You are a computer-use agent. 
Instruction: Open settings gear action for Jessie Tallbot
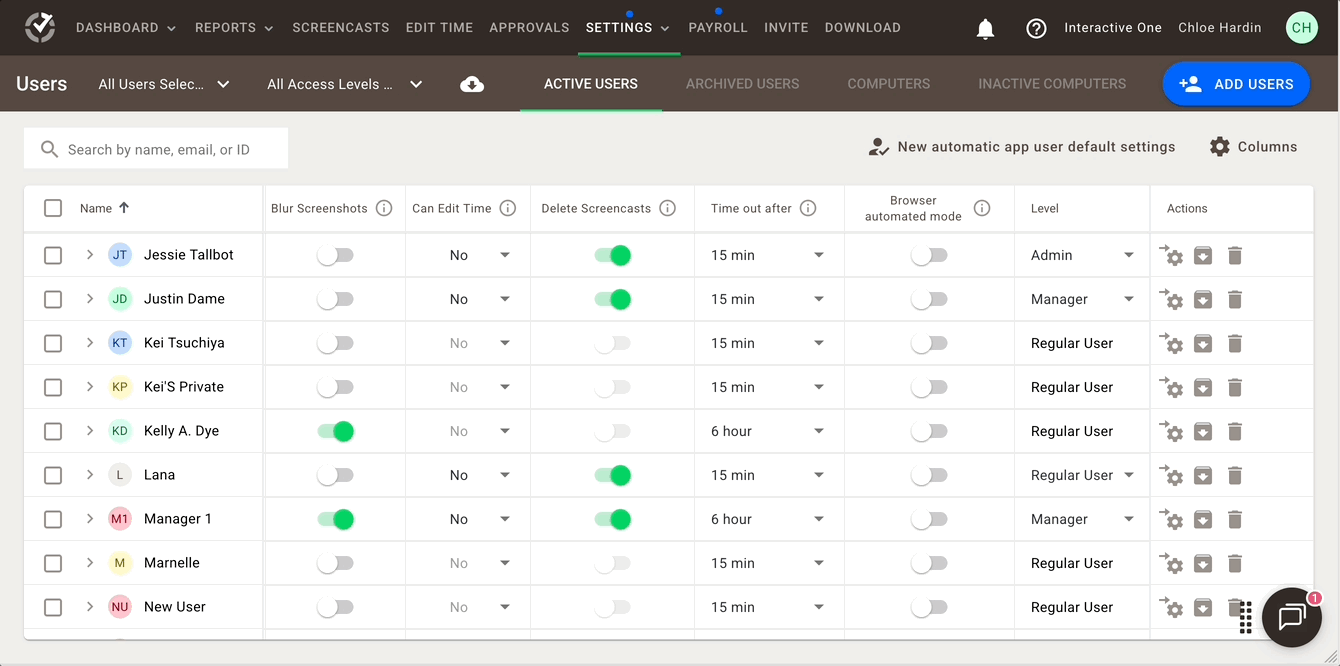pyautogui.click(x=1171, y=255)
